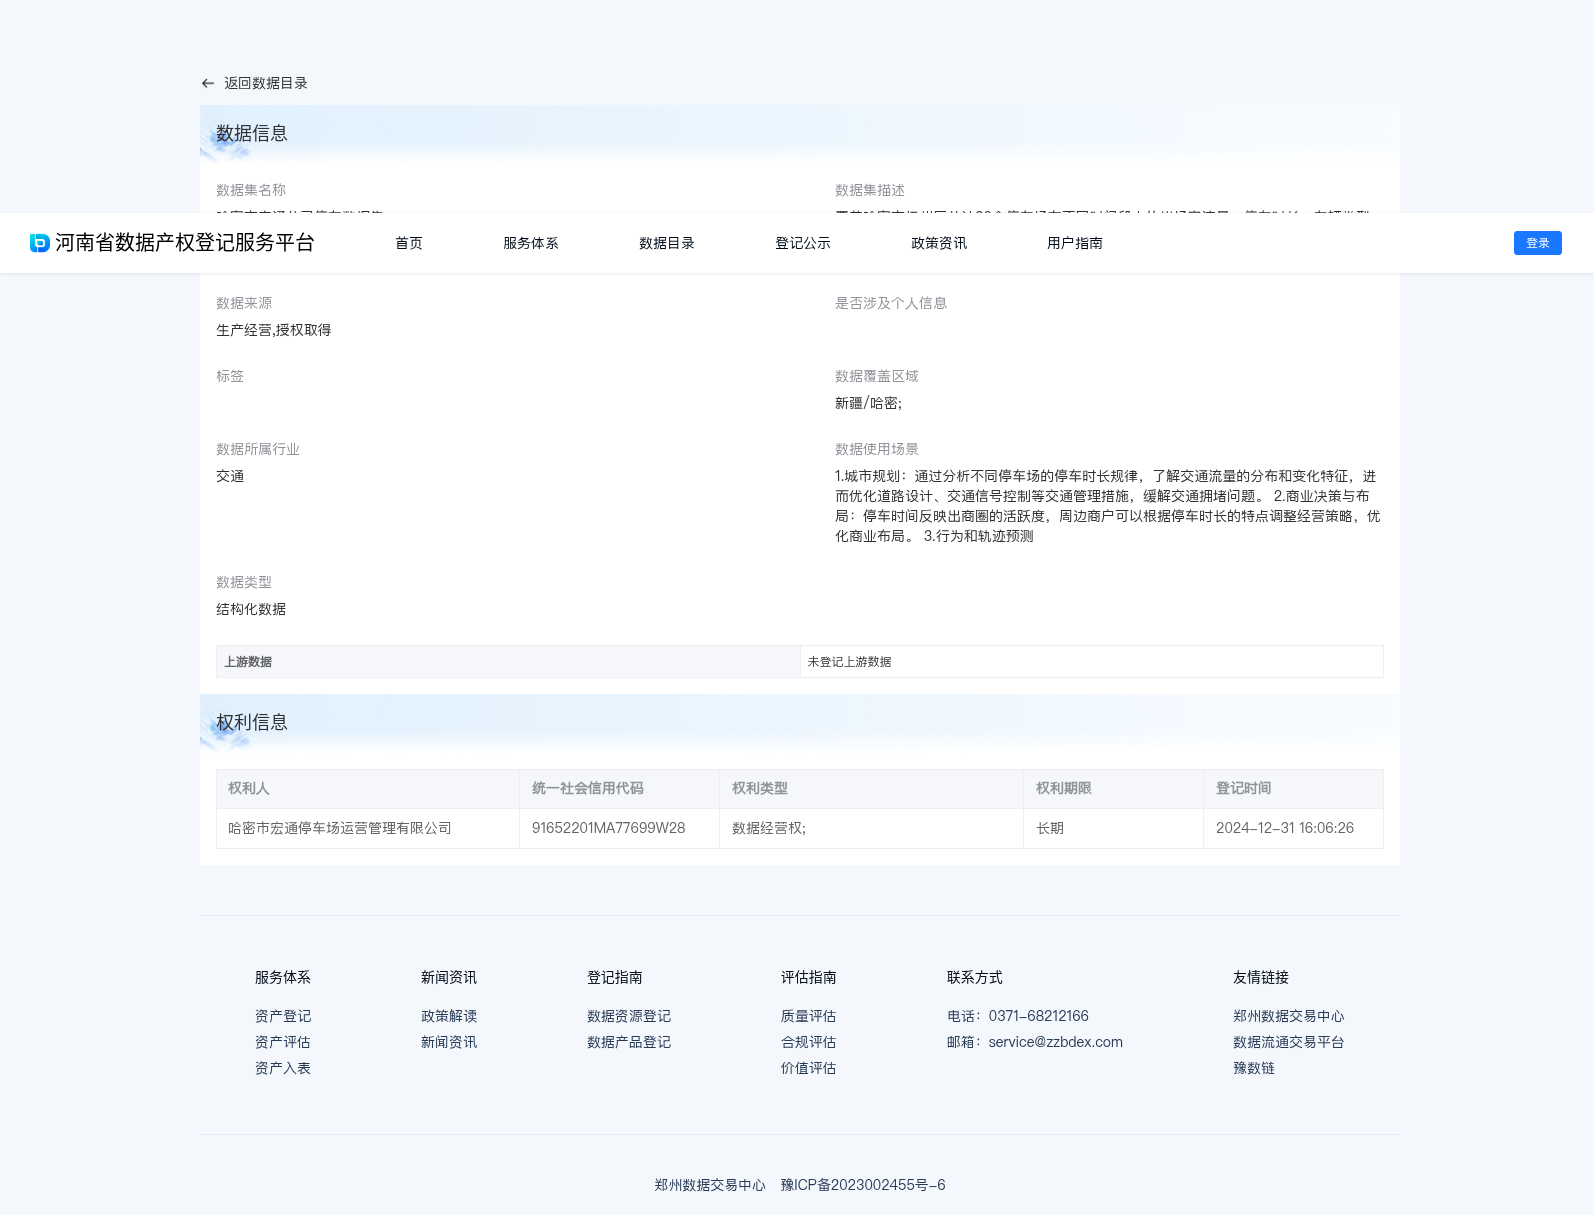Image resolution: width=1594 pixels, height=1215 pixels.
Task: Click footer link 数据产品登记
Action: click(629, 1042)
